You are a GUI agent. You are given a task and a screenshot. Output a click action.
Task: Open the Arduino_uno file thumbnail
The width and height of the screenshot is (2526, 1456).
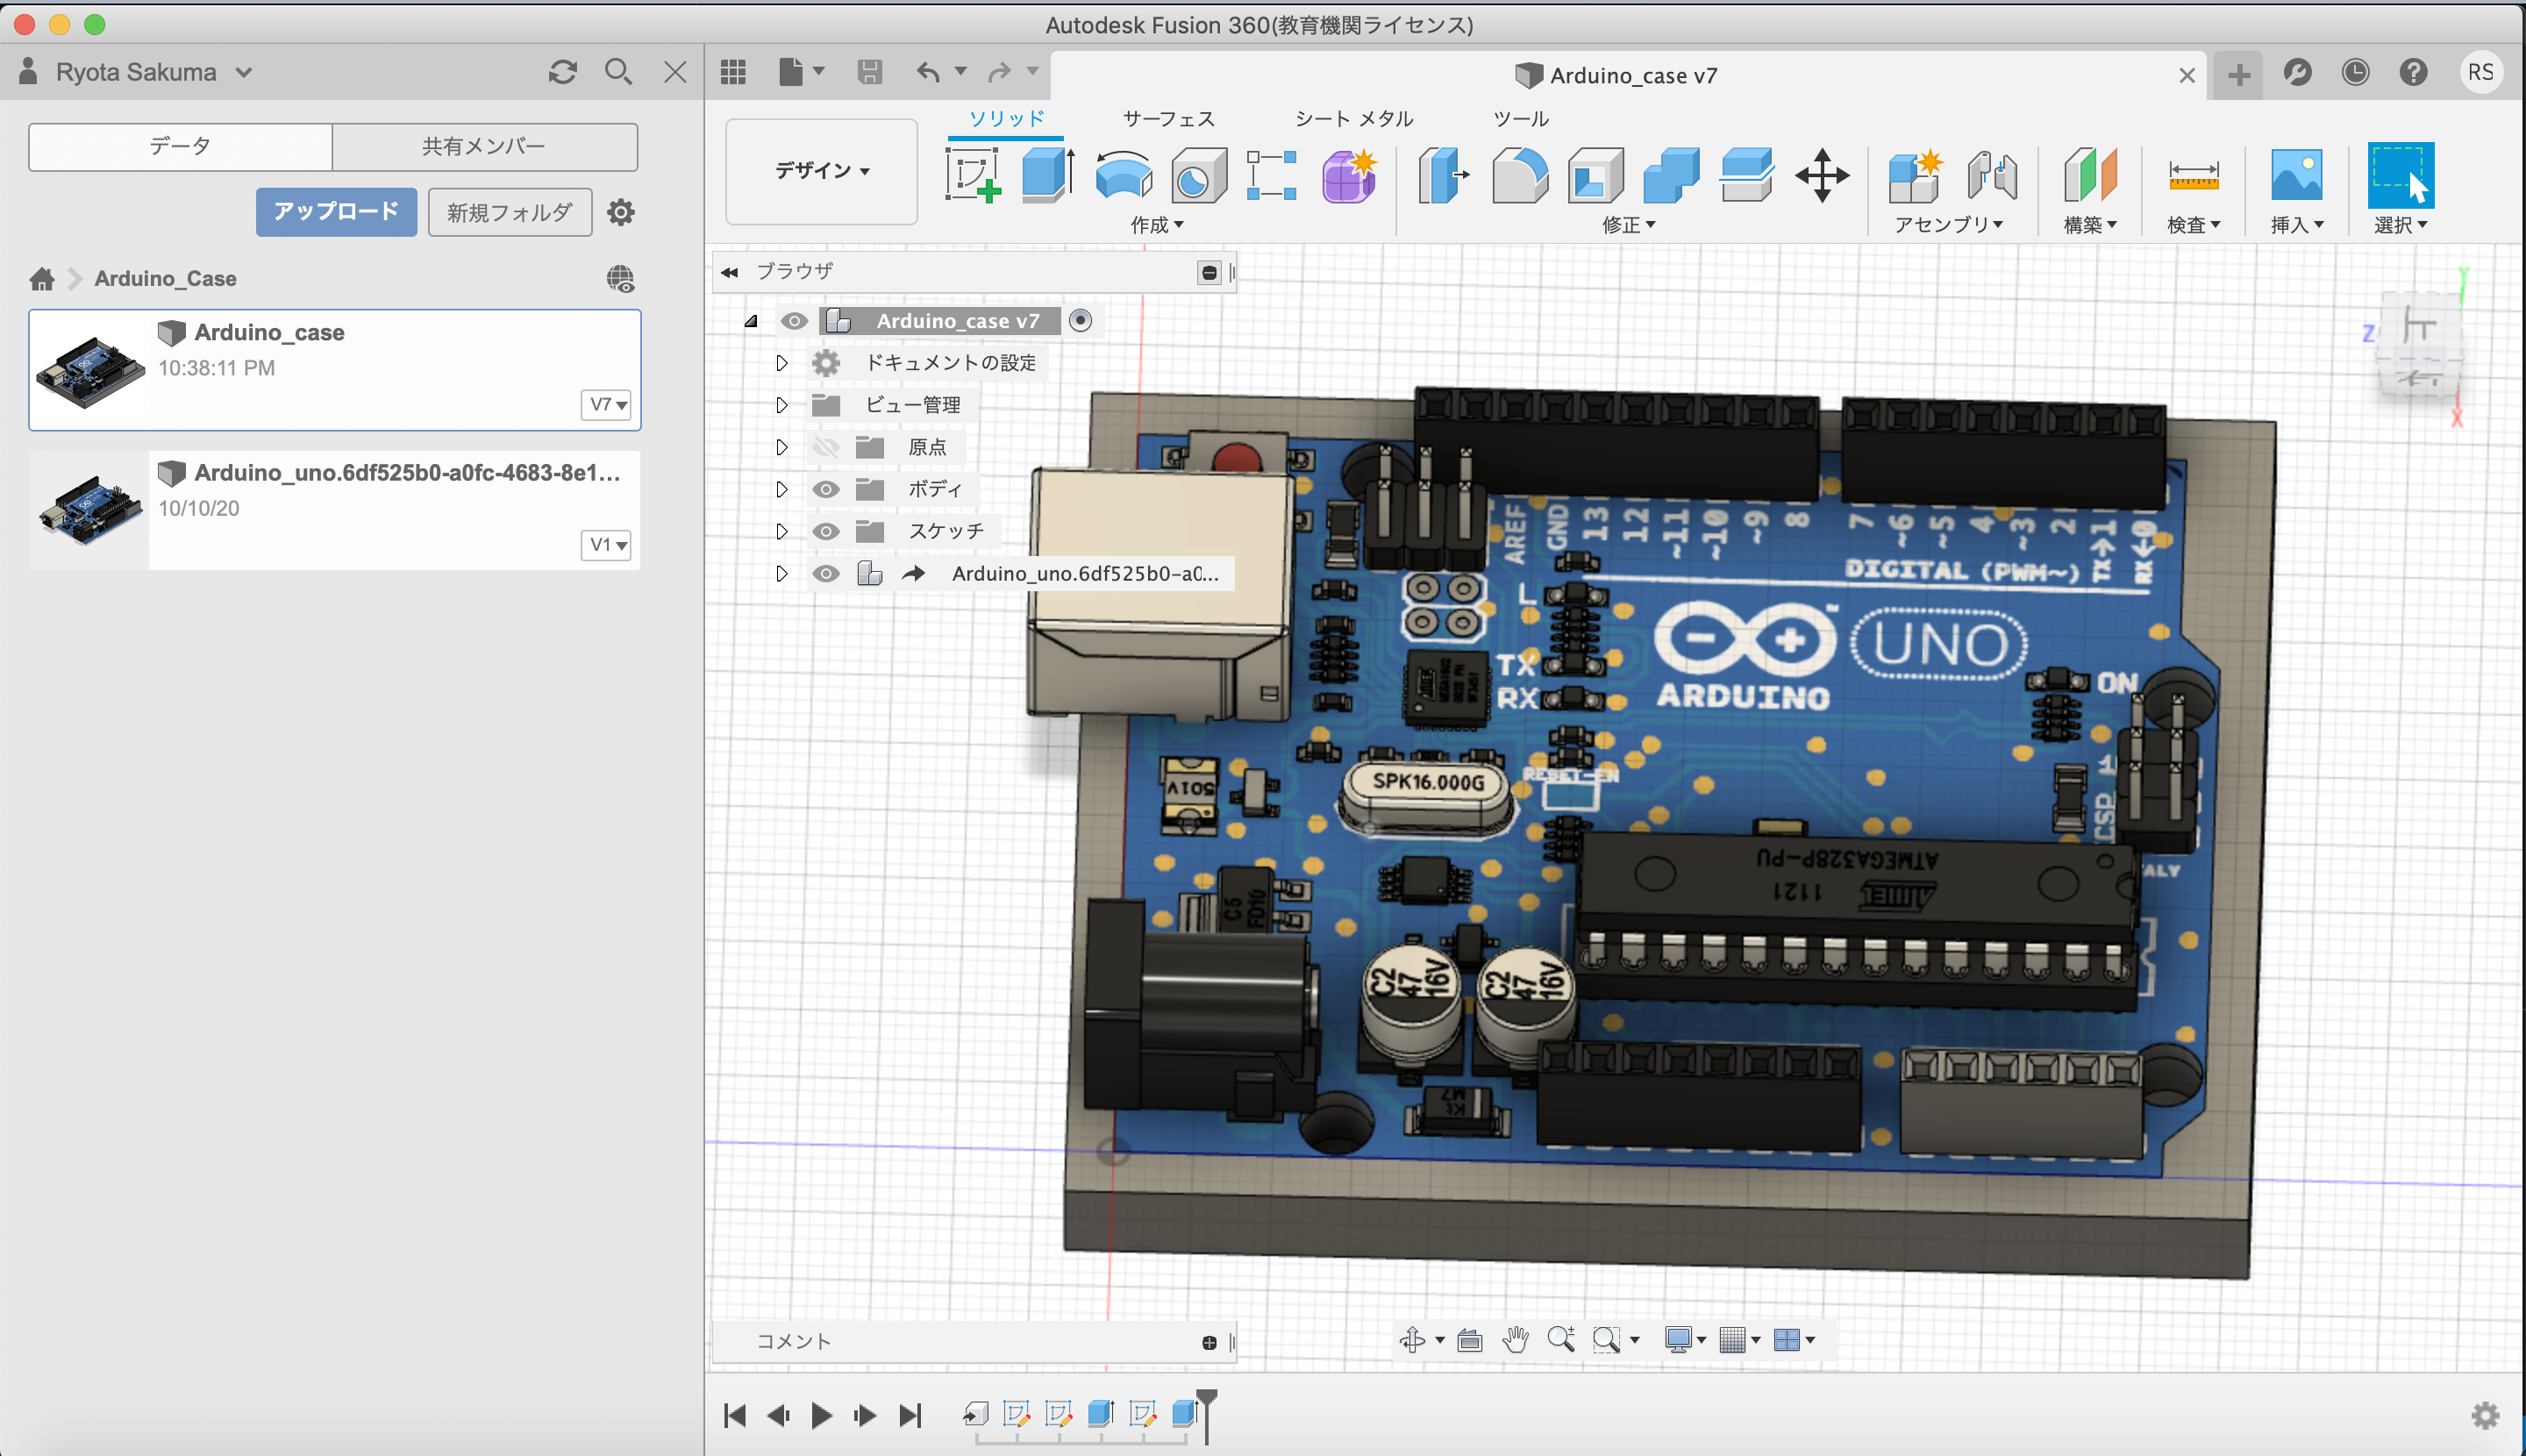(x=90, y=510)
